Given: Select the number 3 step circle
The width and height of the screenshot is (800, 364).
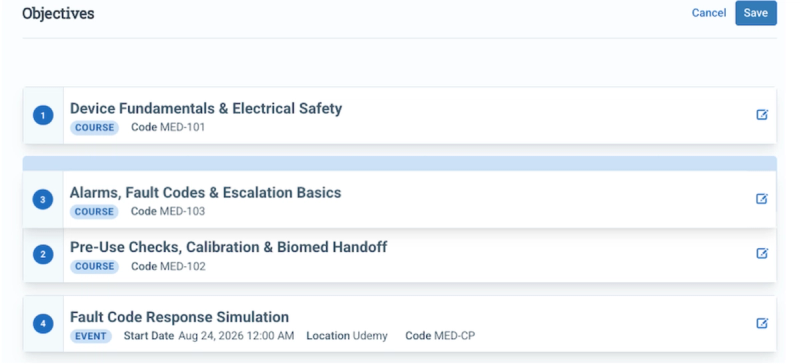Looking at the screenshot, I should point(43,200).
